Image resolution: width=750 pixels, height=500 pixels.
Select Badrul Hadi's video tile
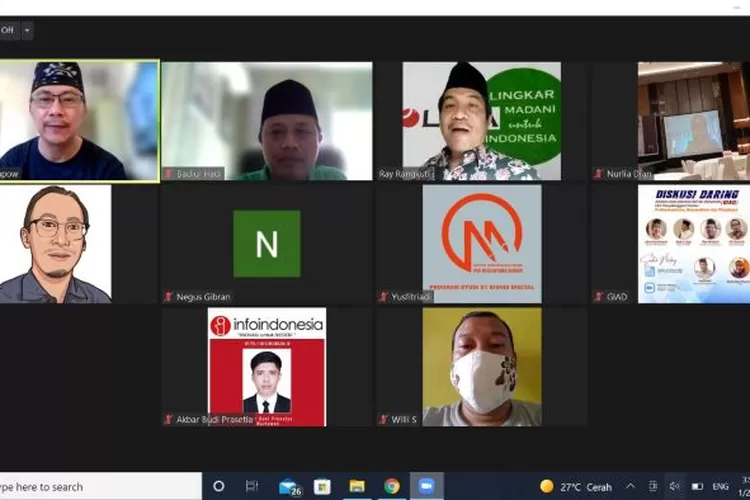tap(267, 121)
